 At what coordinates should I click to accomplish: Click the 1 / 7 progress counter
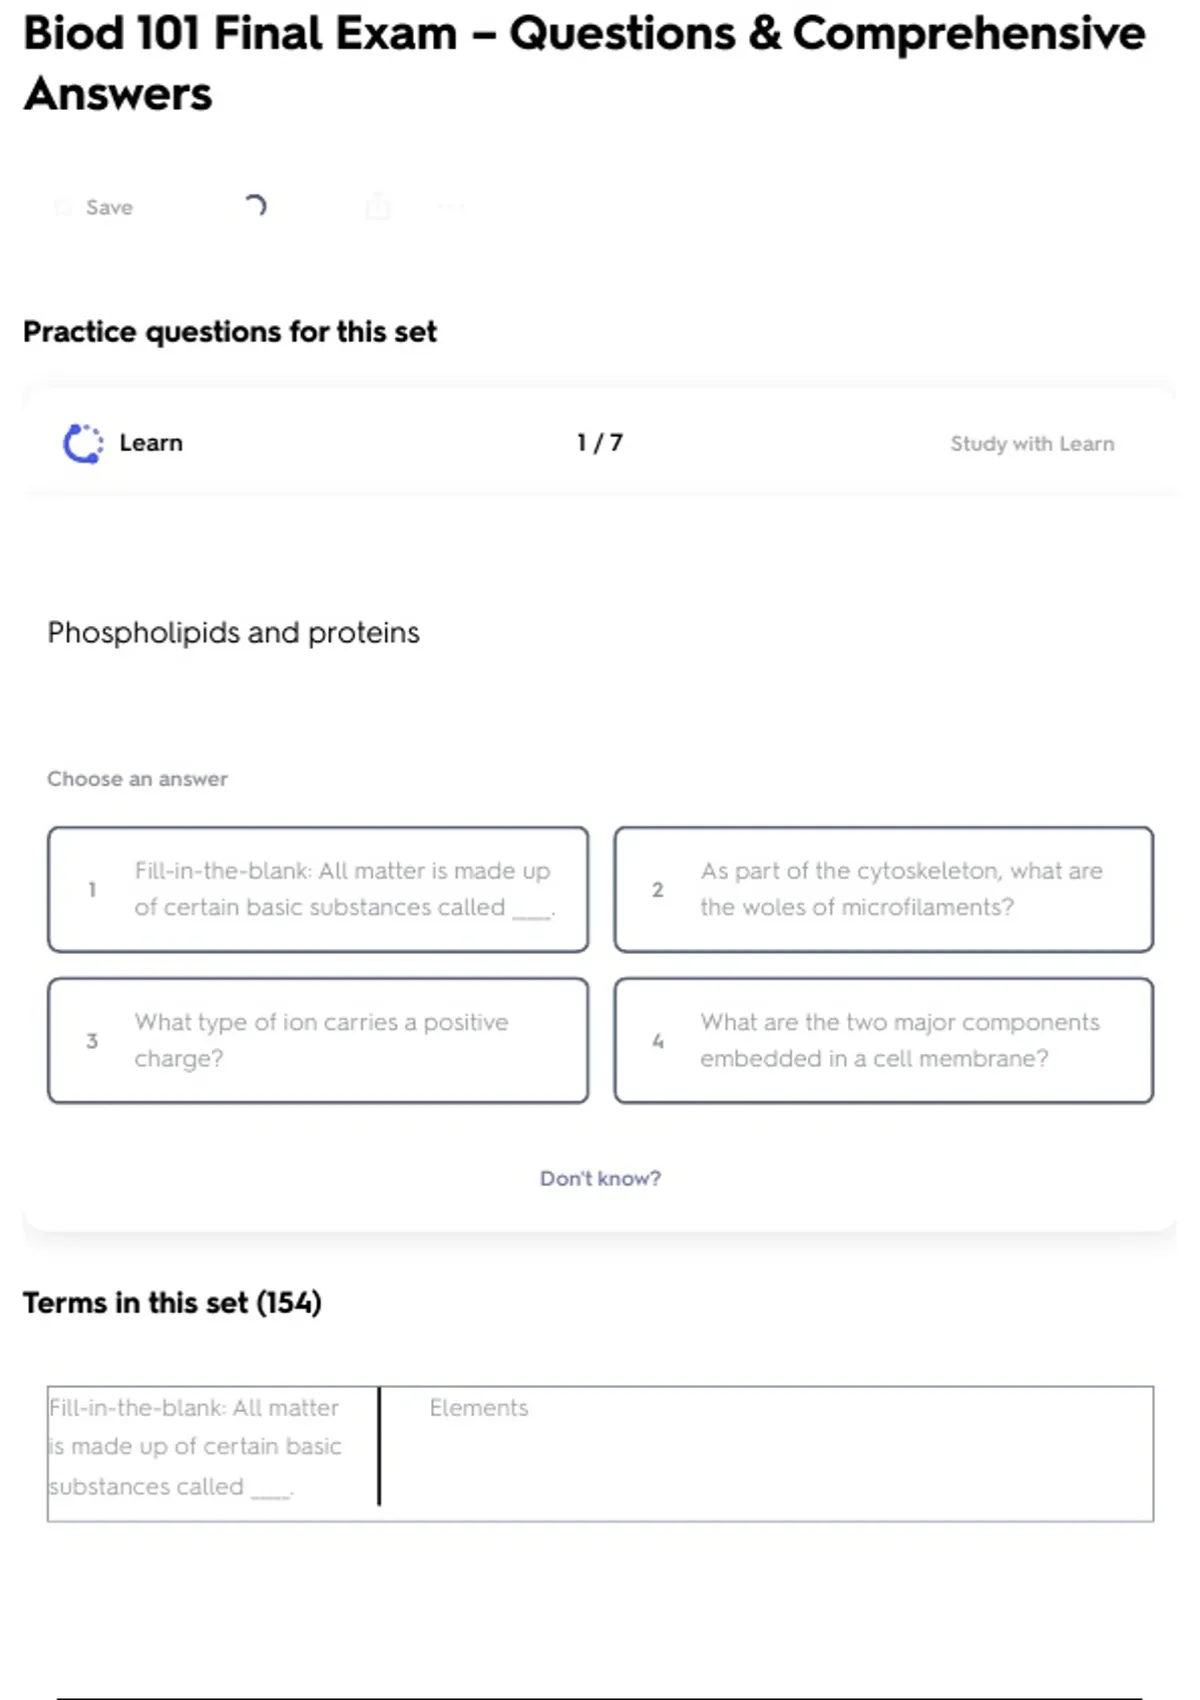tap(599, 443)
